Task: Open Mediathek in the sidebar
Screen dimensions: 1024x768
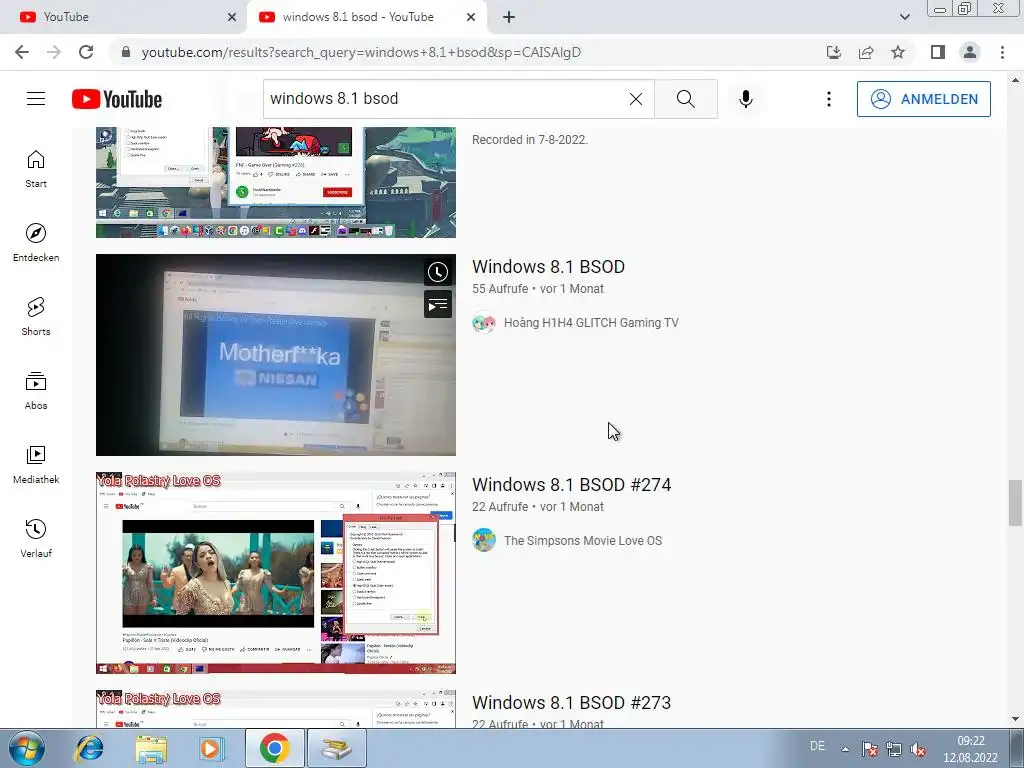Action: [x=36, y=465]
